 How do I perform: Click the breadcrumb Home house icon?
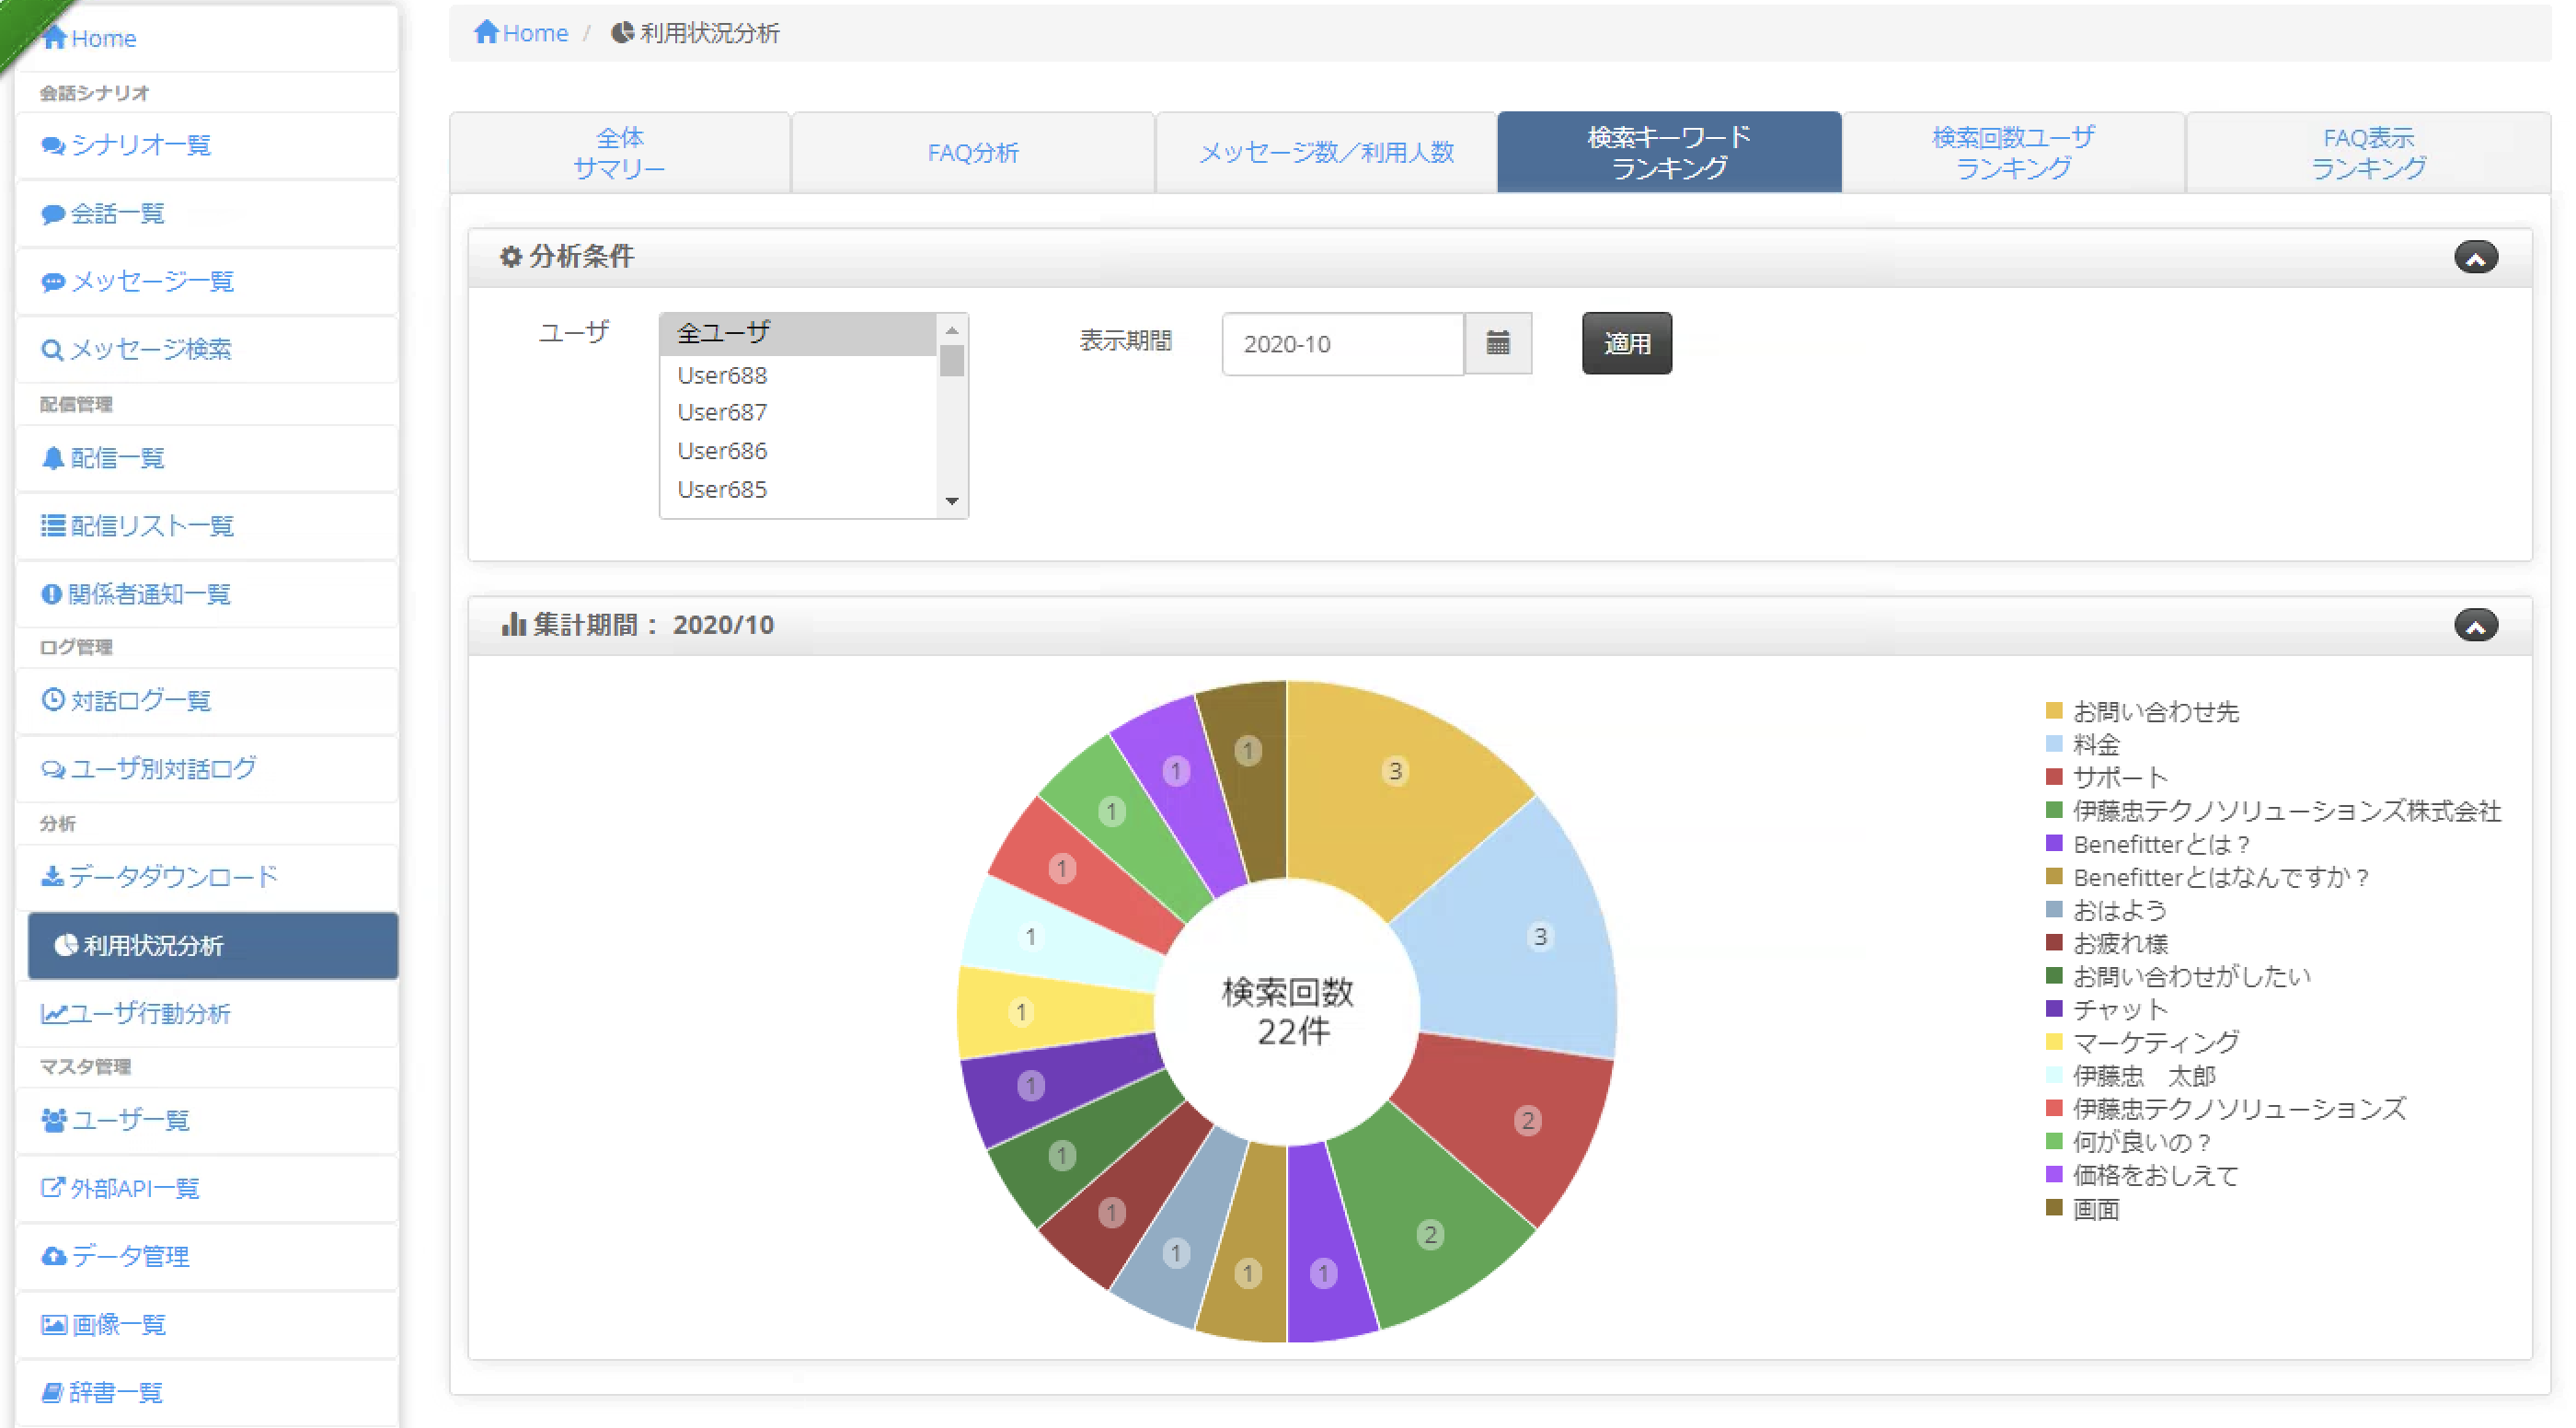(486, 32)
